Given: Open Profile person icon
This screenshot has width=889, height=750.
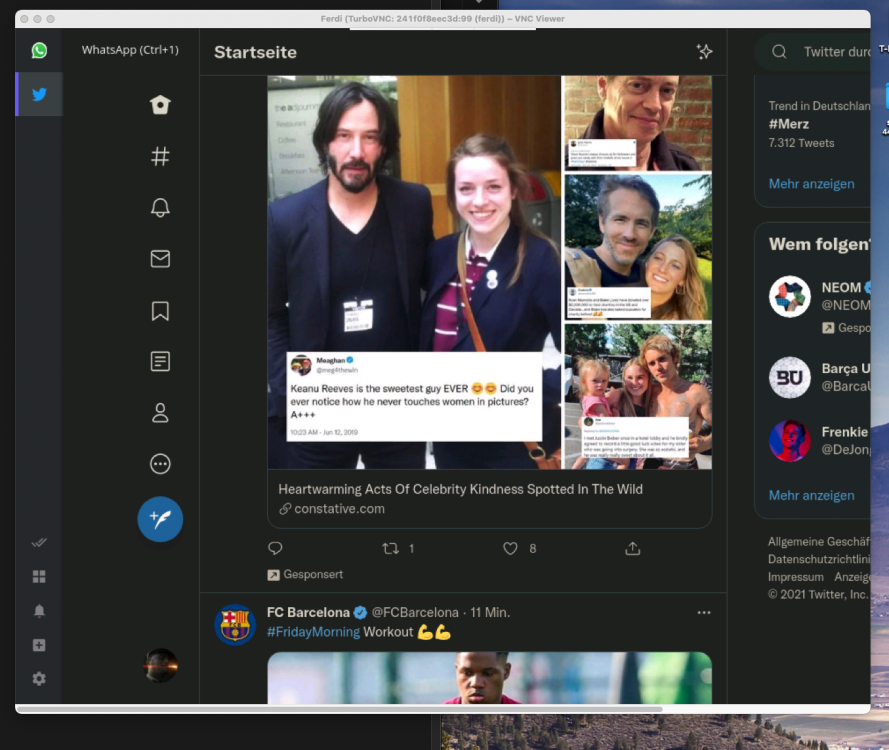Looking at the screenshot, I should [x=160, y=413].
